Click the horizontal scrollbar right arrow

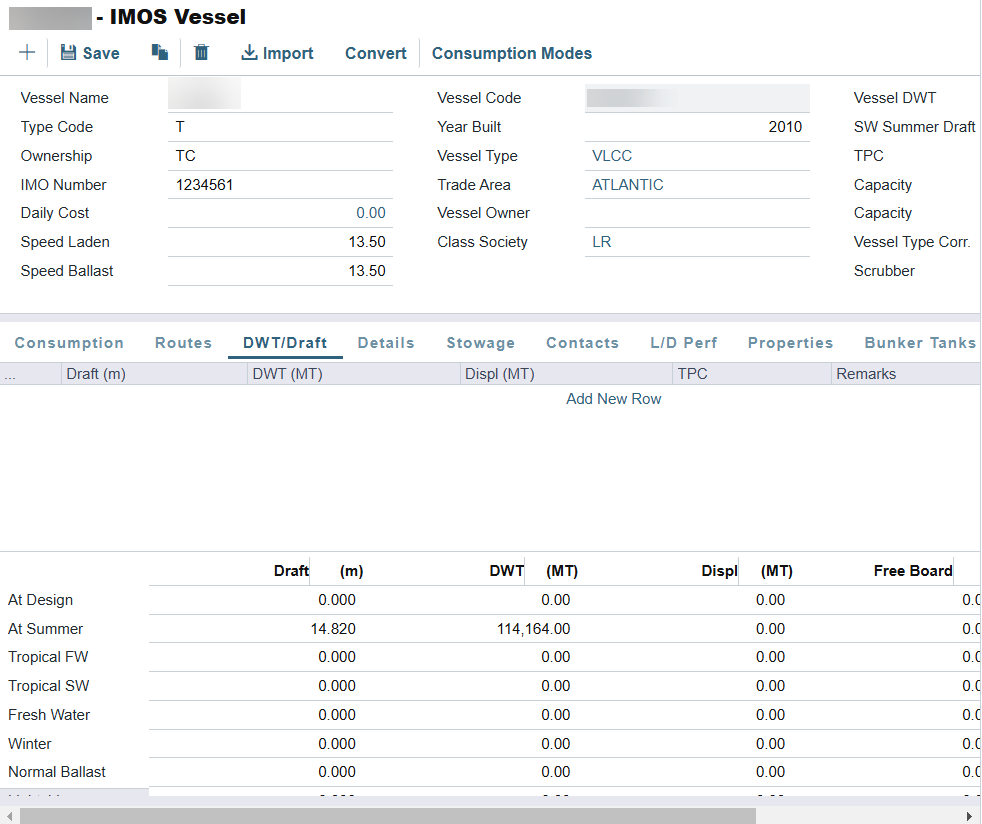[x=968, y=816]
